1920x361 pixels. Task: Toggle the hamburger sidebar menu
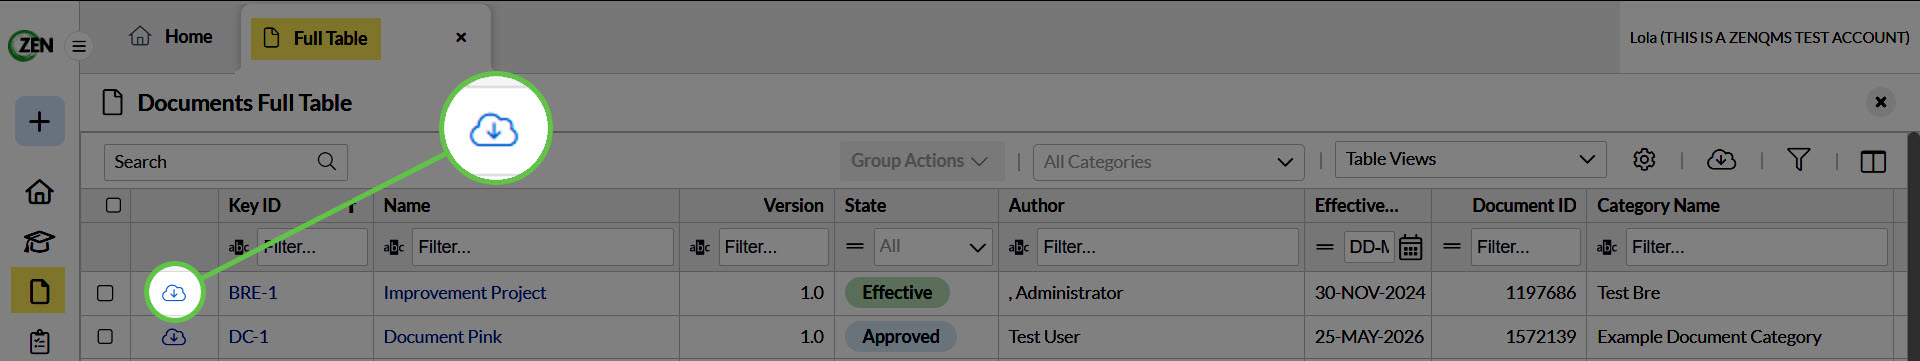coord(79,46)
